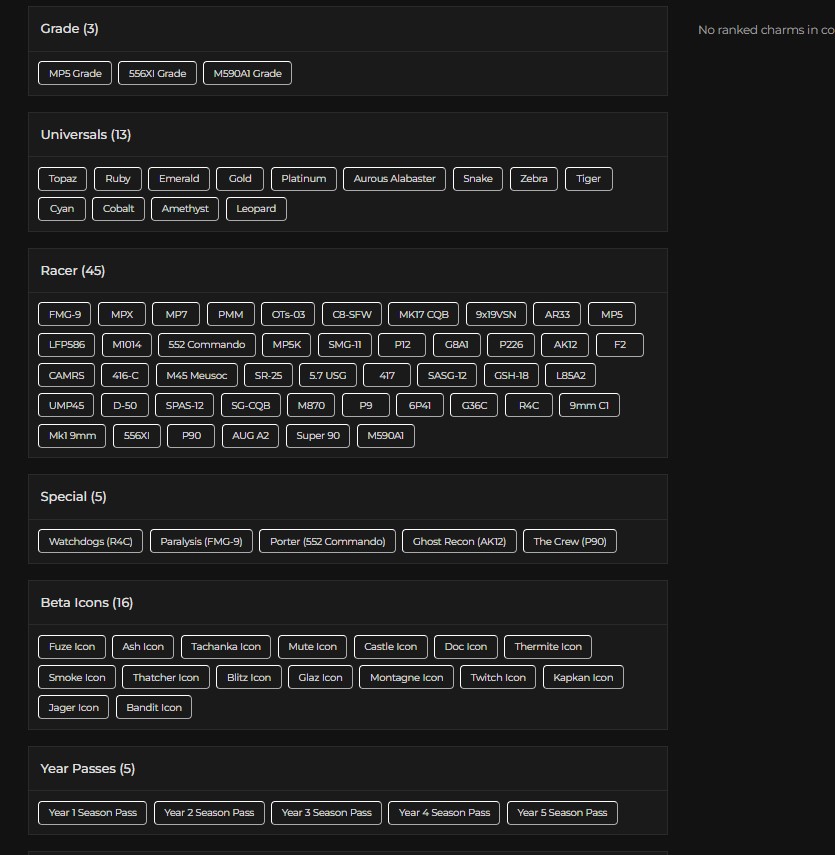Screen dimensions: 835x855
Task: Select the G36C Racer chip
Action: (474, 405)
